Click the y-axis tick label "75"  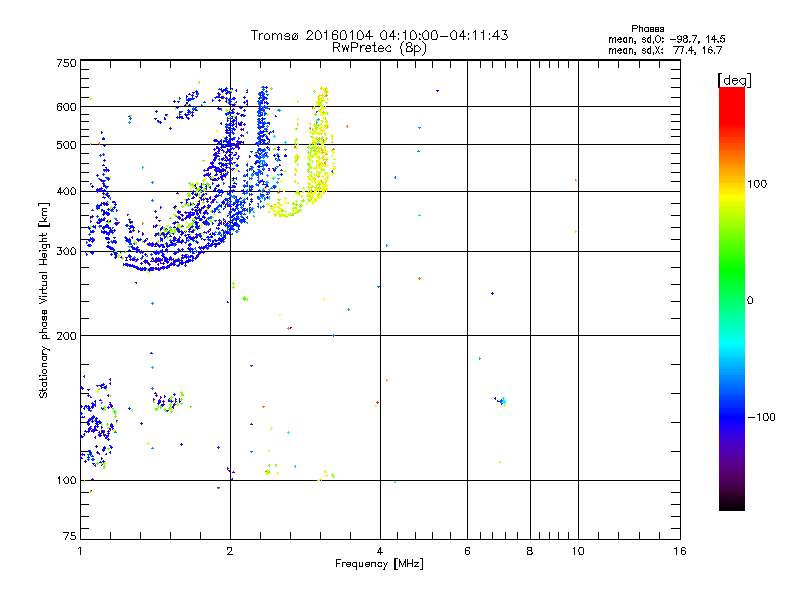(70, 536)
